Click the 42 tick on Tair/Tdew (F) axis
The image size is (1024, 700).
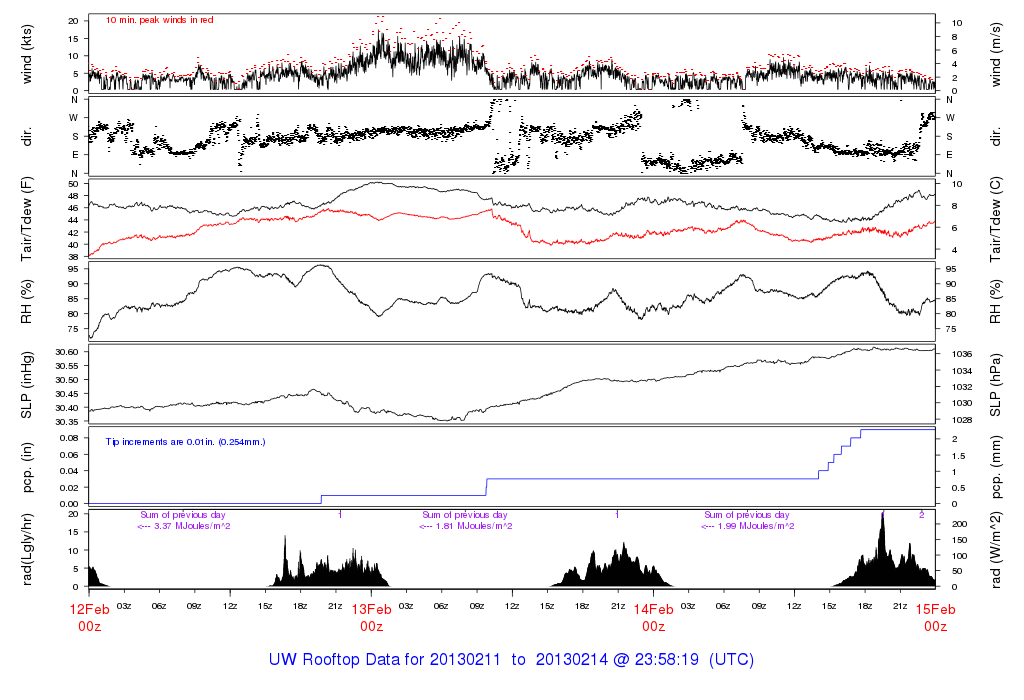(x=73, y=233)
